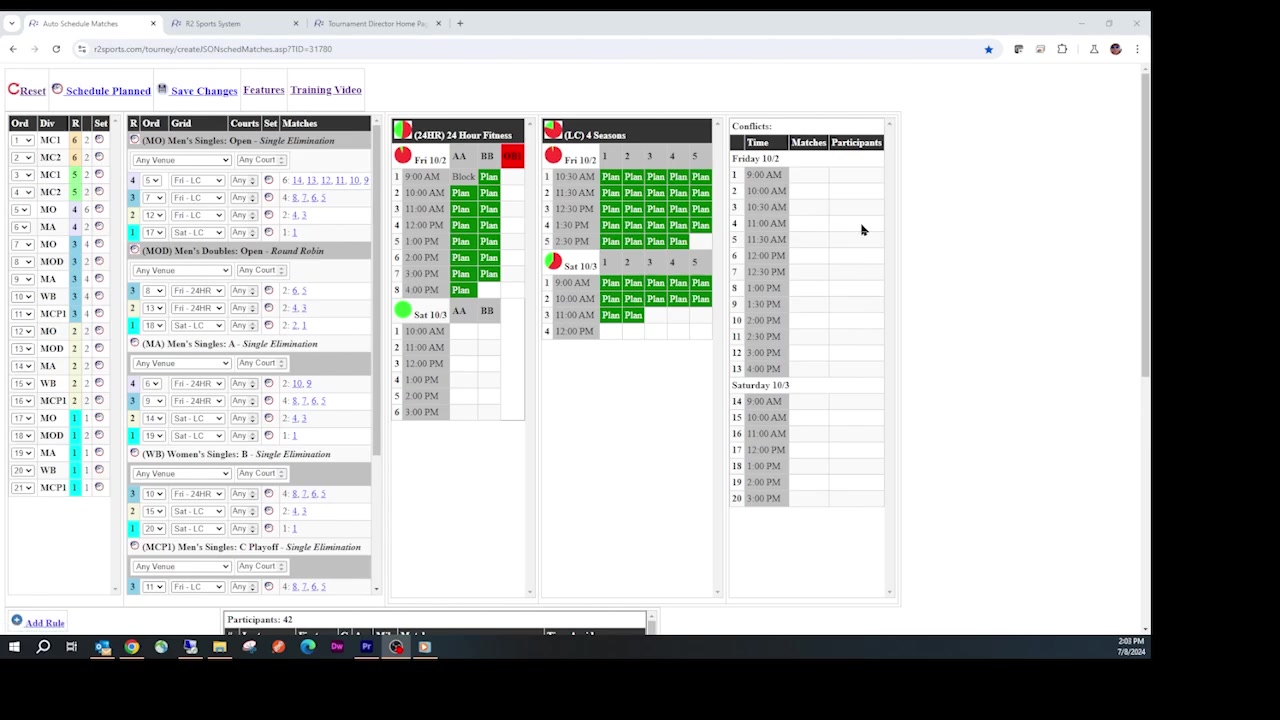Open Sat - LC grid dropdown in Ord 17 row
Image resolution: width=1280 pixels, height=720 pixels.
click(197, 232)
